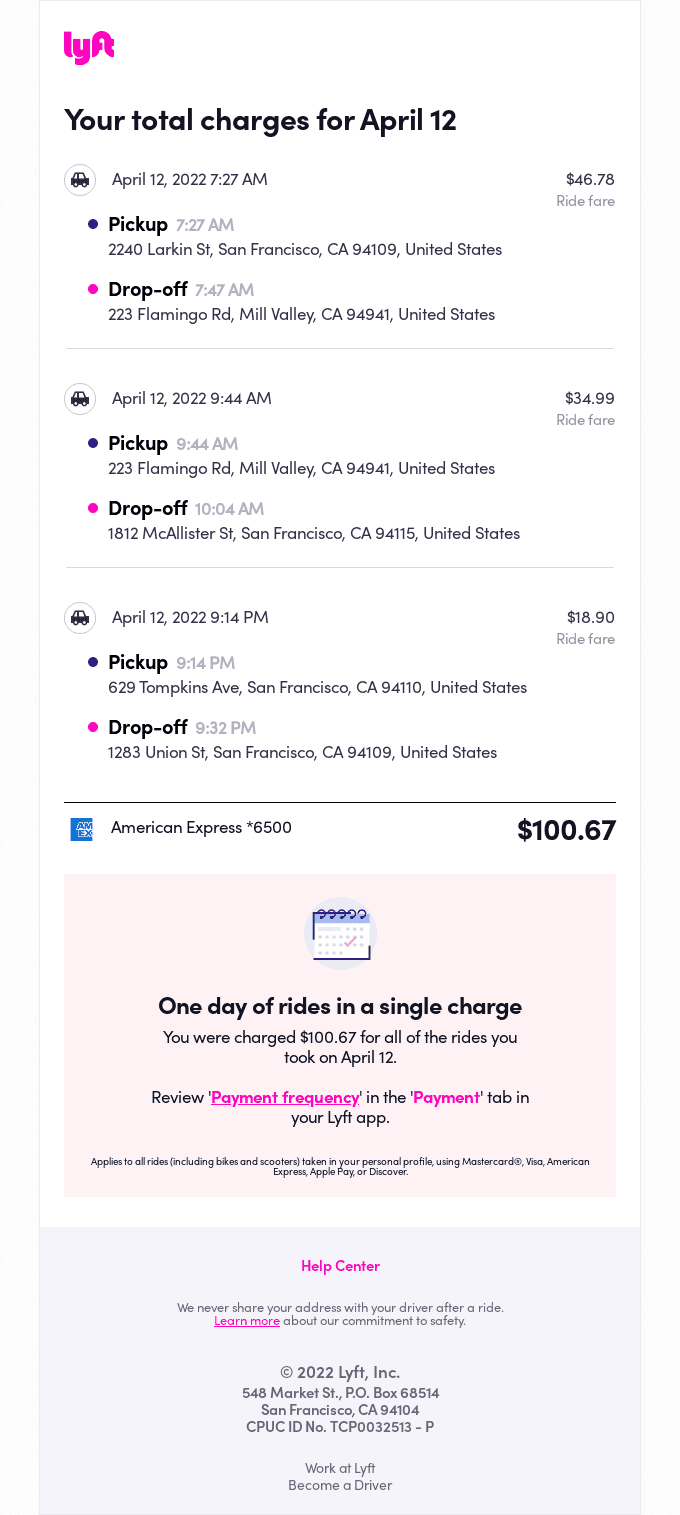680x1515 pixels.
Task: Open the Work at Lyft link
Action: (340, 1468)
